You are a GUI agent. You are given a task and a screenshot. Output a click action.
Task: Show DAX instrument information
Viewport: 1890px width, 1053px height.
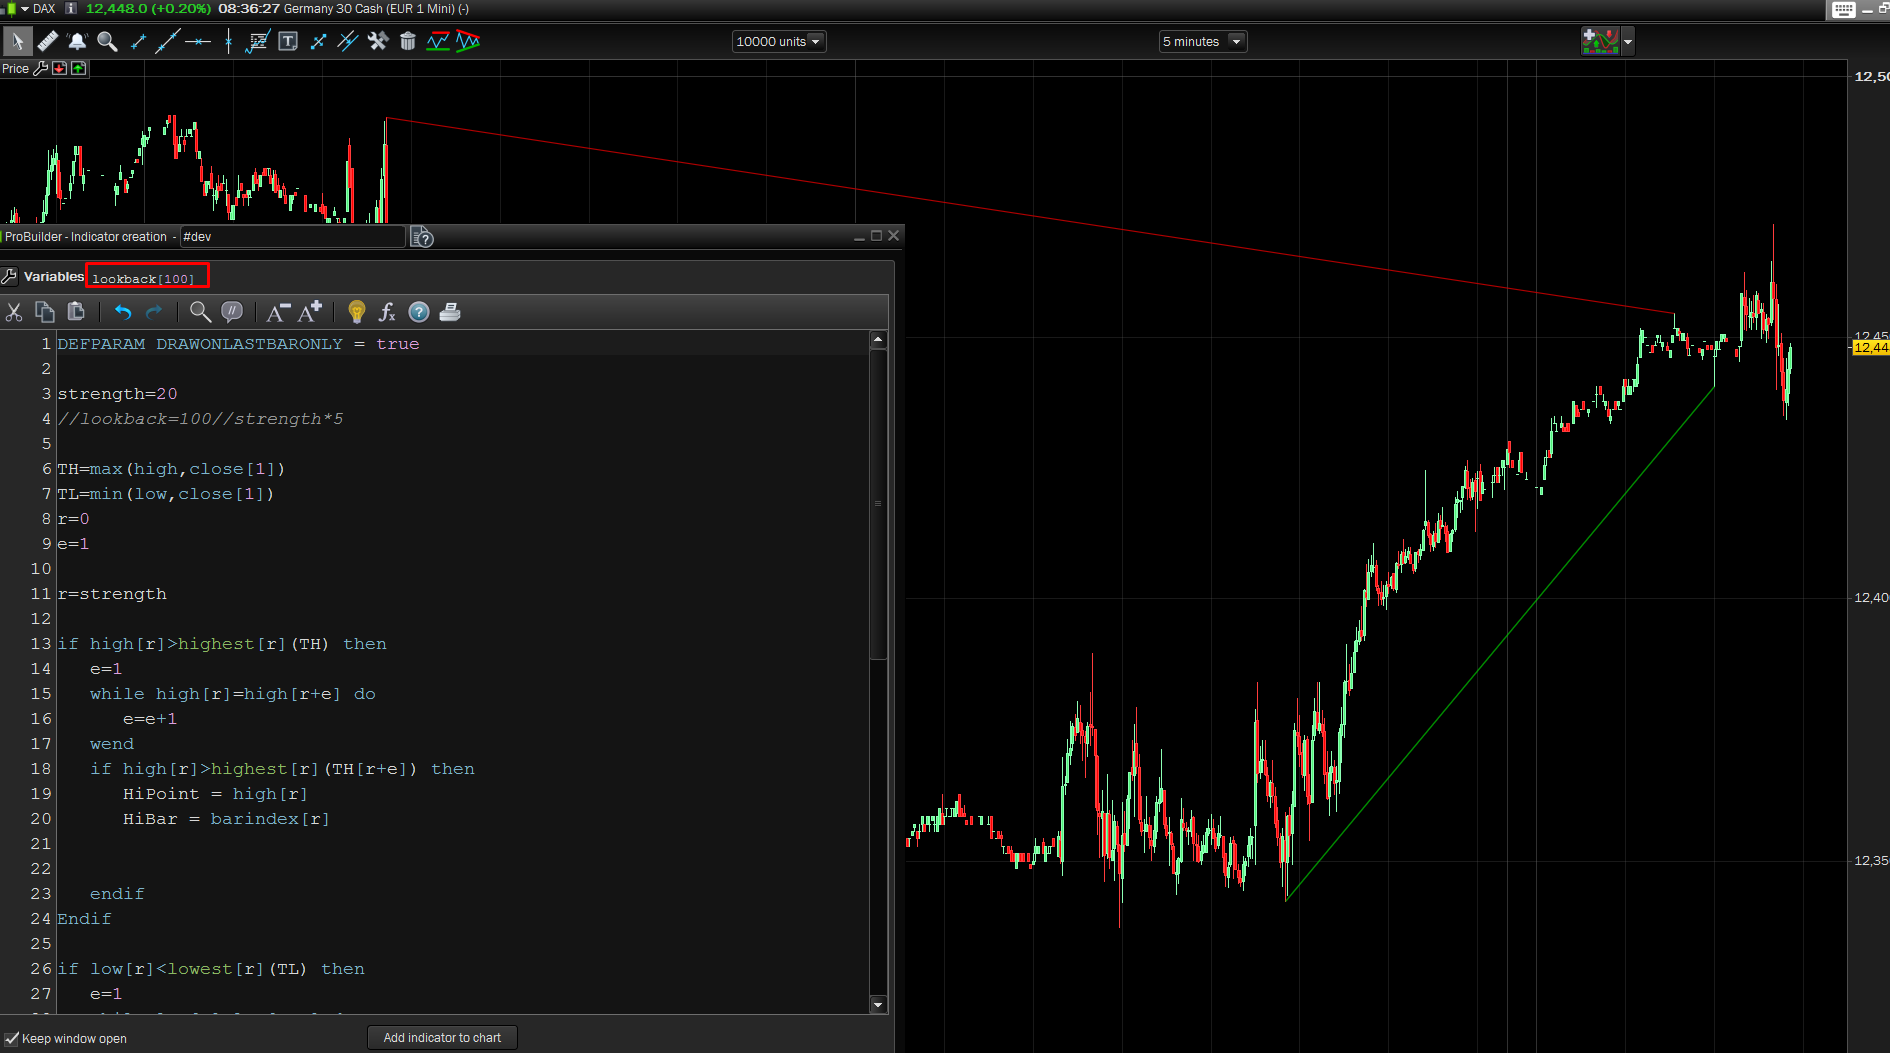pos(71,8)
